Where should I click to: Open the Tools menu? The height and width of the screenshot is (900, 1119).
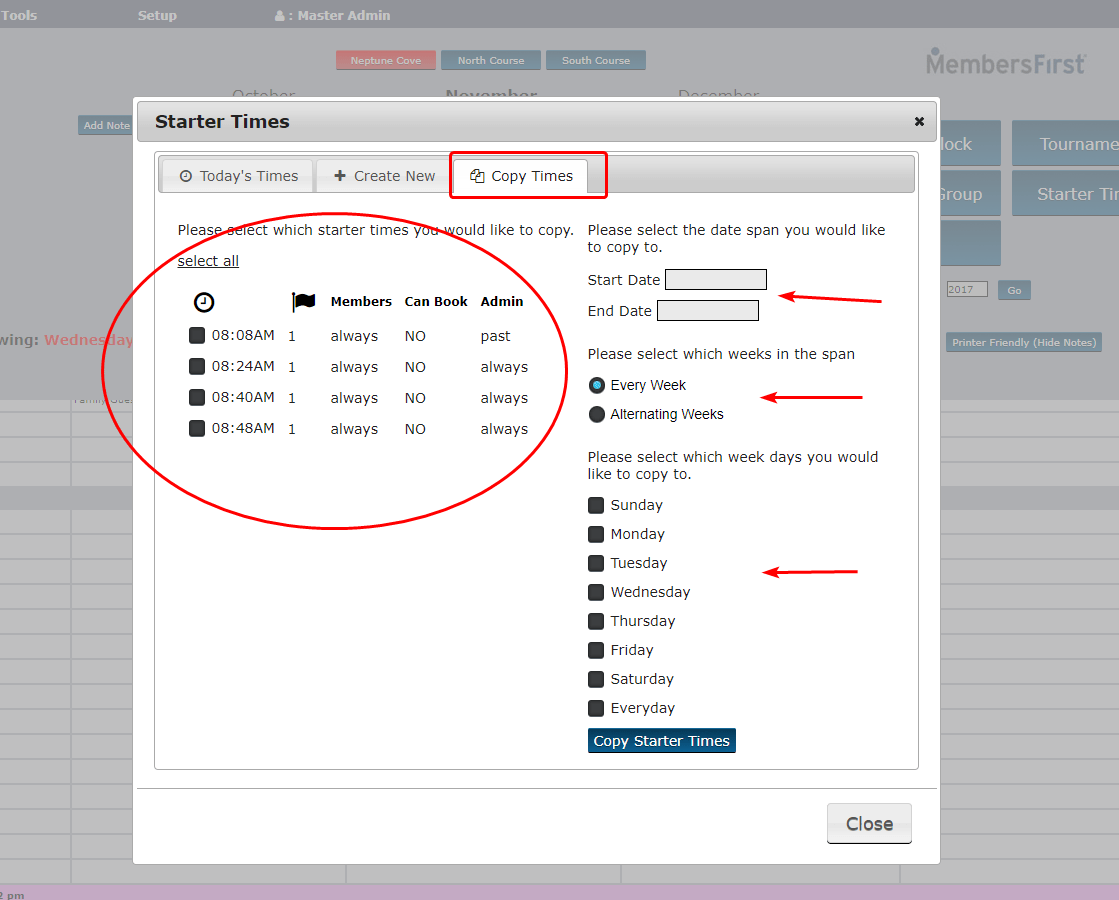pyautogui.click(x=18, y=14)
